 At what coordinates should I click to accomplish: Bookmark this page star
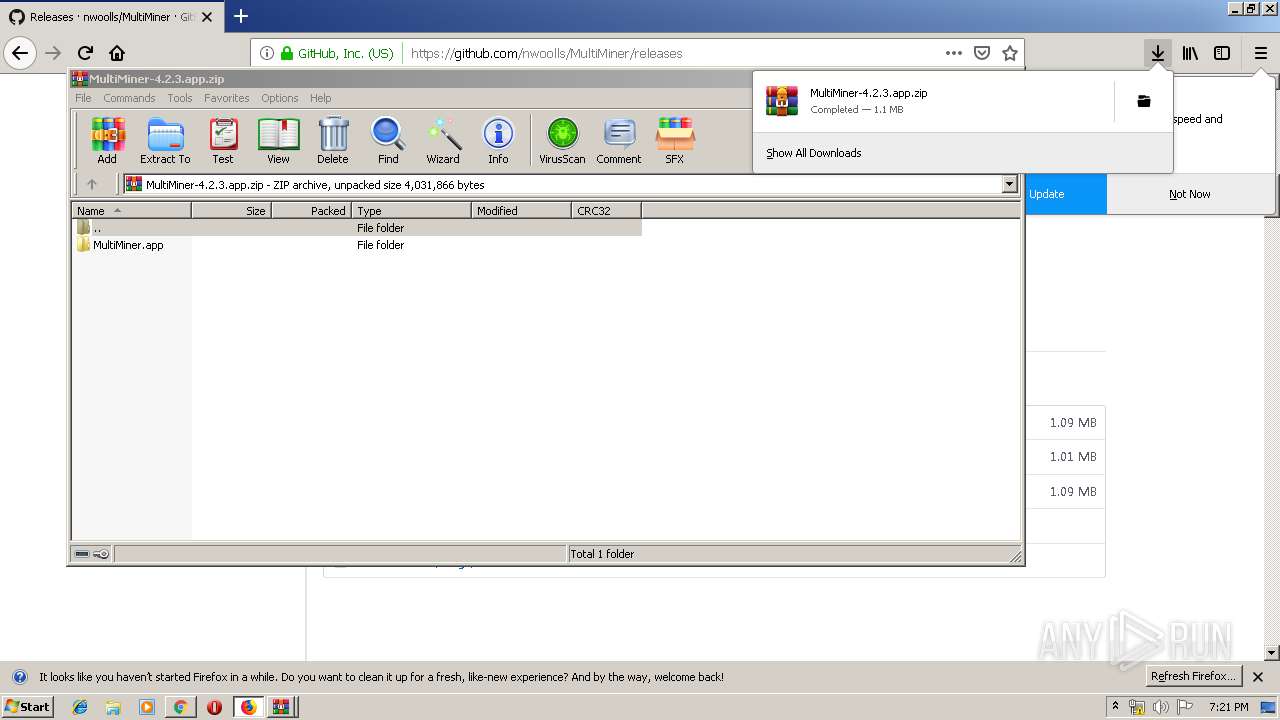click(x=1010, y=53)
